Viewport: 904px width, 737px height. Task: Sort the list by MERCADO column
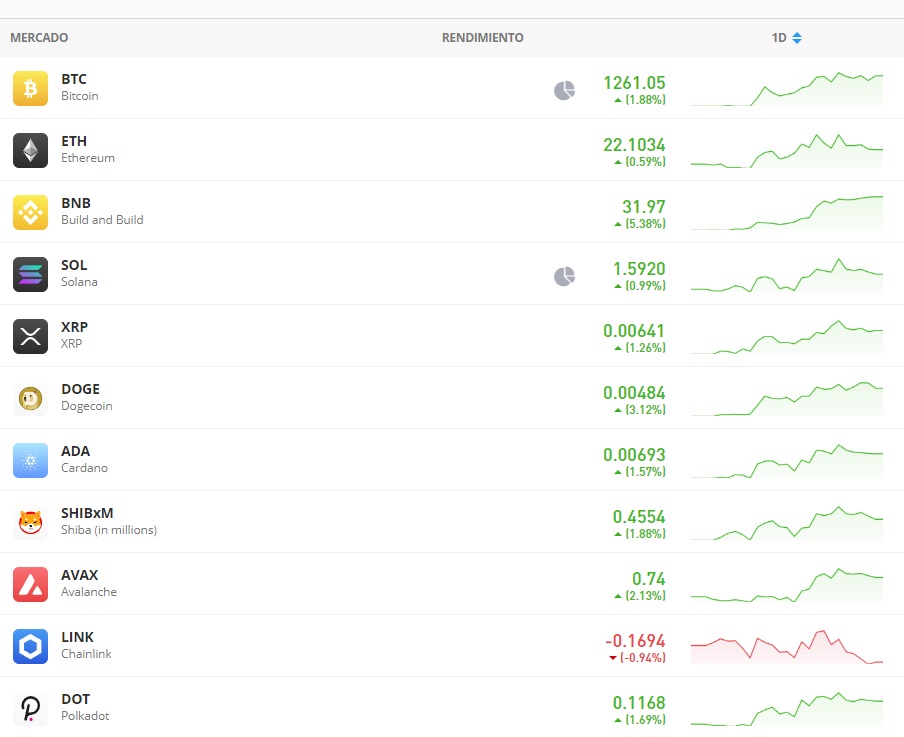point(39,37)
